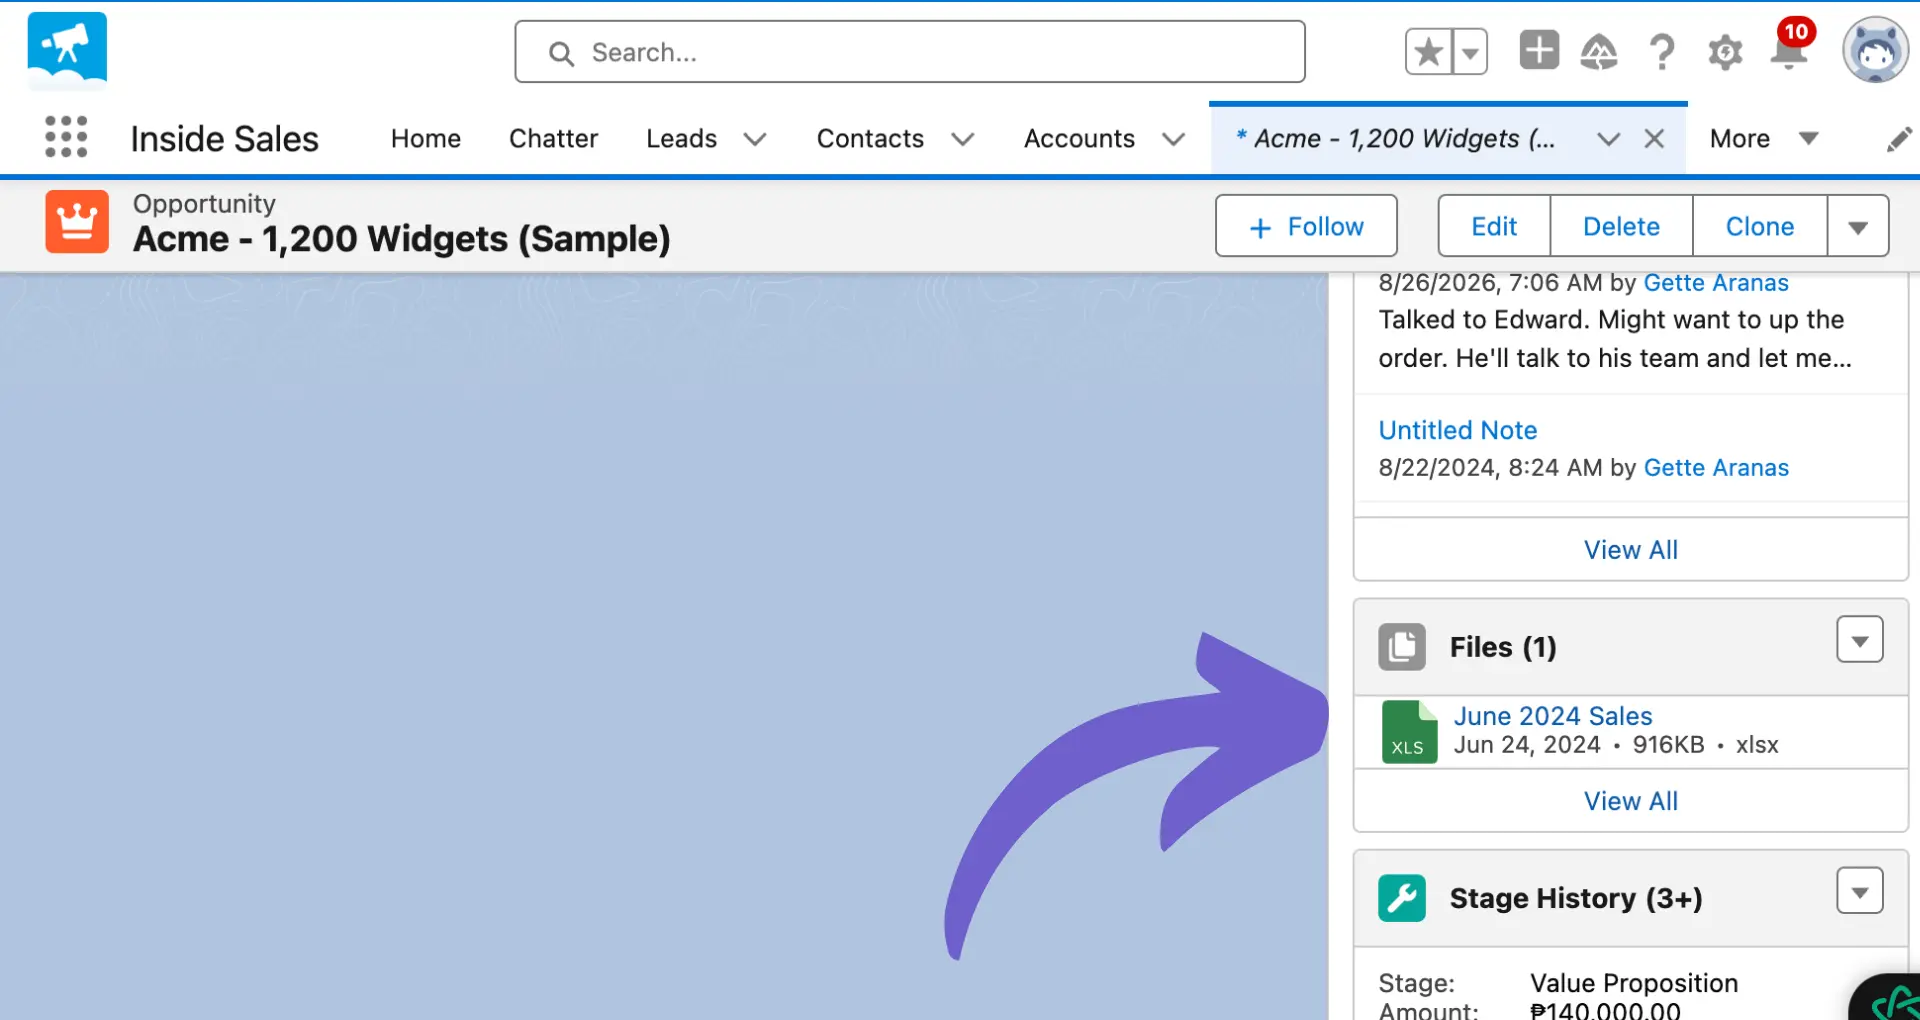Open the Leads tab

tap(681, 139)
